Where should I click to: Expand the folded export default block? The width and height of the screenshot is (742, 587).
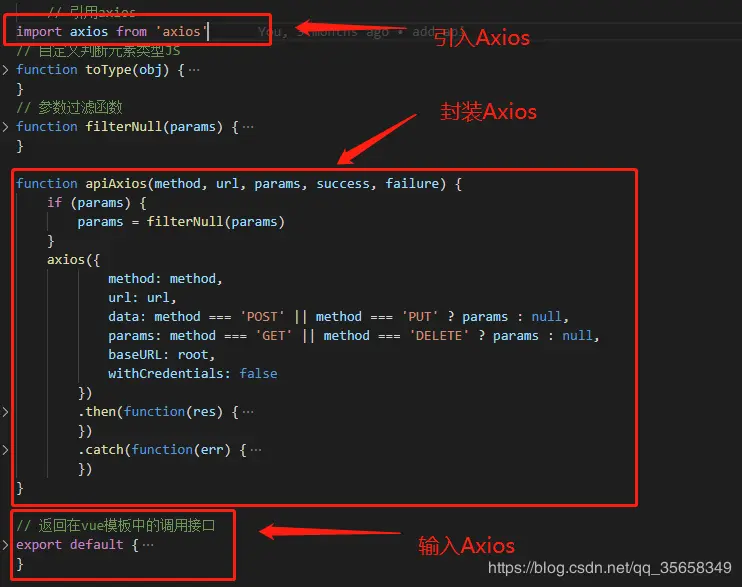5,545
